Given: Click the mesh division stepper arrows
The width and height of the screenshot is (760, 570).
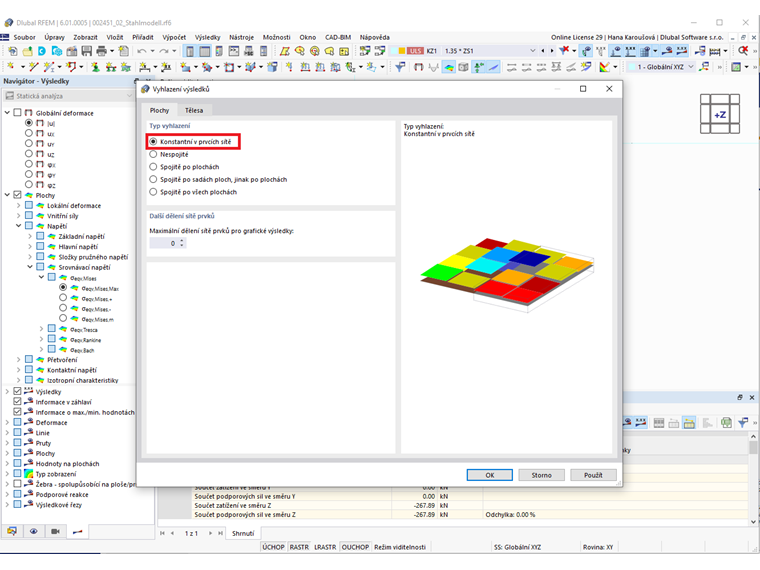Looking at the screenshot, I should coord(182,243).
